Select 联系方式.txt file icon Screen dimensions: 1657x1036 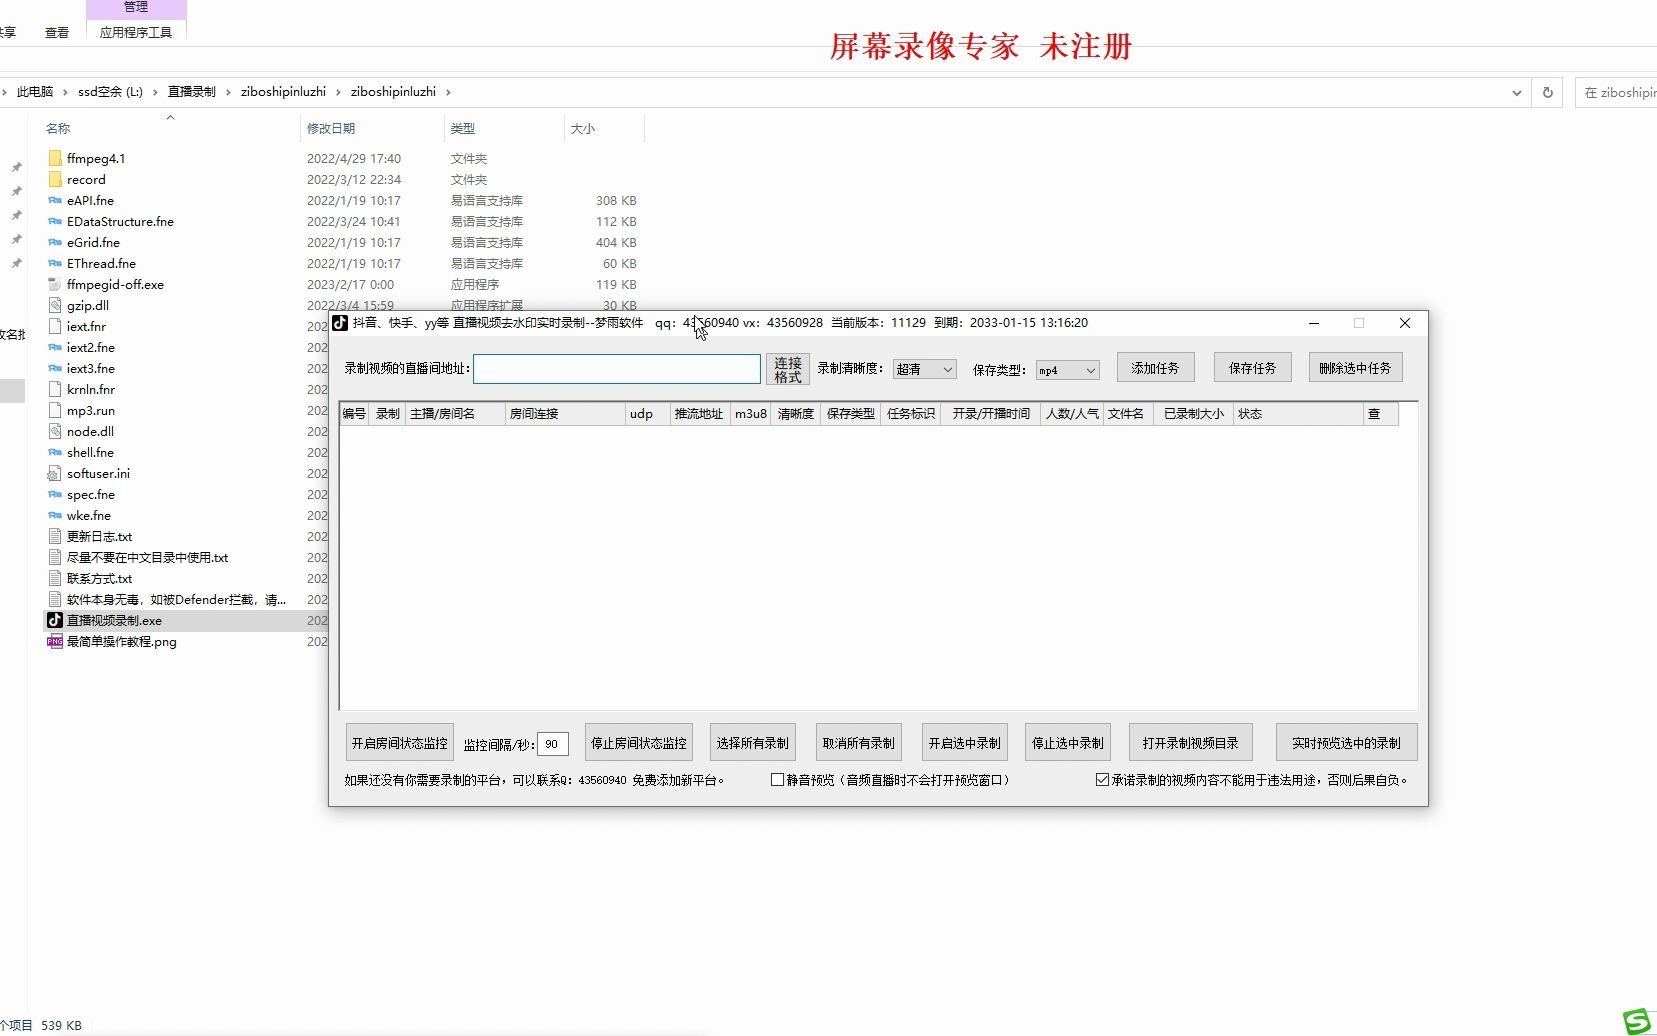point(55,578)
